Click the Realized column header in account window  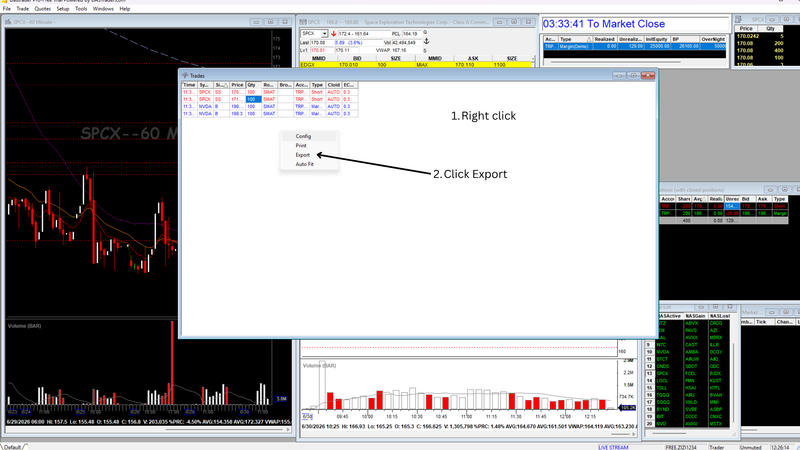coord(605,39)
